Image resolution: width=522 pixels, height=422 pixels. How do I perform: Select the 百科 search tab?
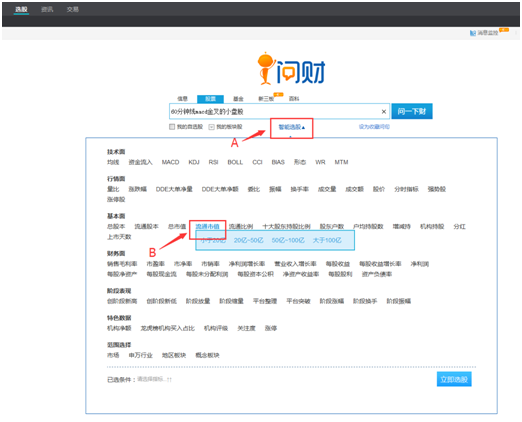294,99
